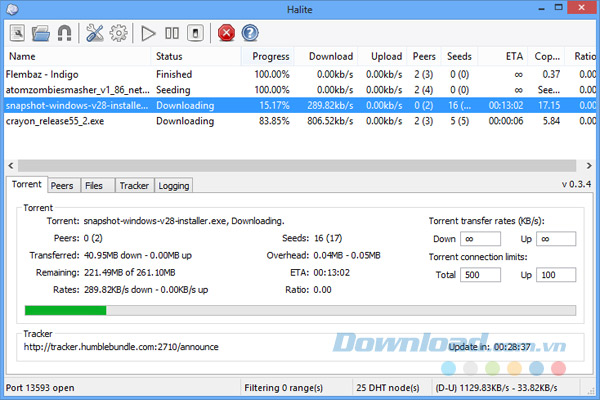Viewport: 600px width, 400px height.
Task: Click the 00:00:06 ETA cell
Action: click(x=505, y=121)
